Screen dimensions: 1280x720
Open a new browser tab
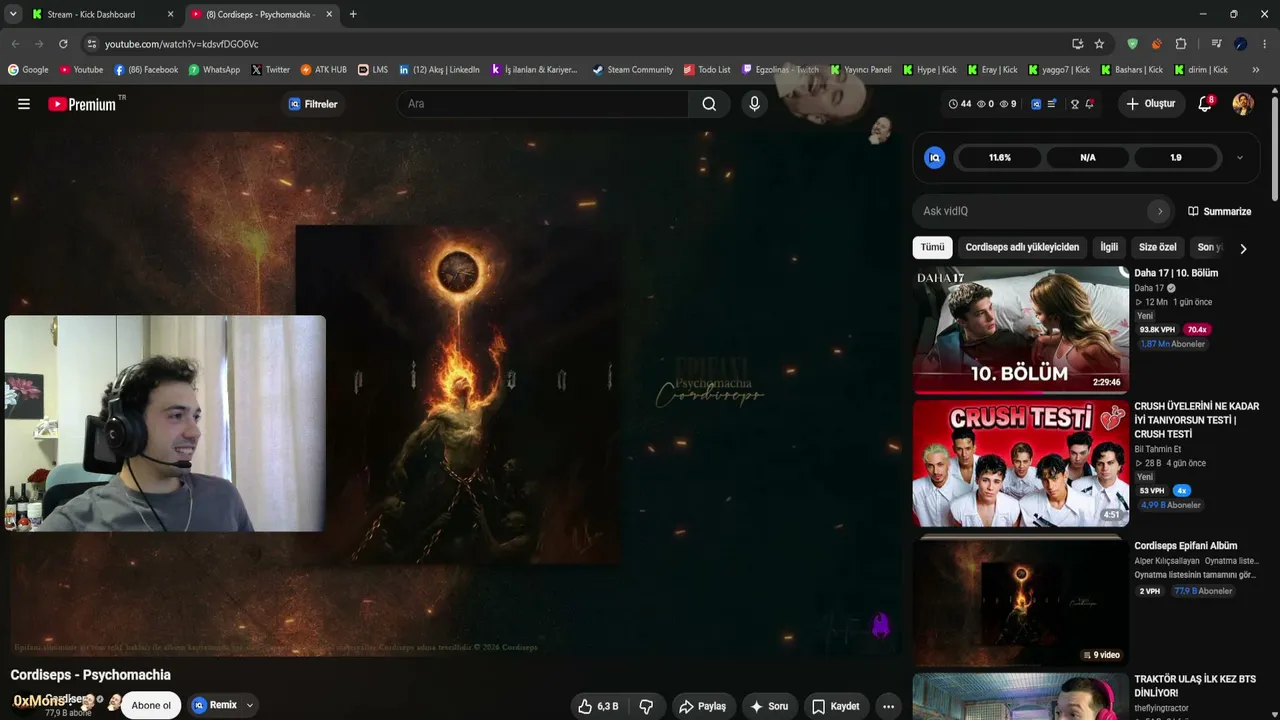pyautogui.click(x=353, y=14)
